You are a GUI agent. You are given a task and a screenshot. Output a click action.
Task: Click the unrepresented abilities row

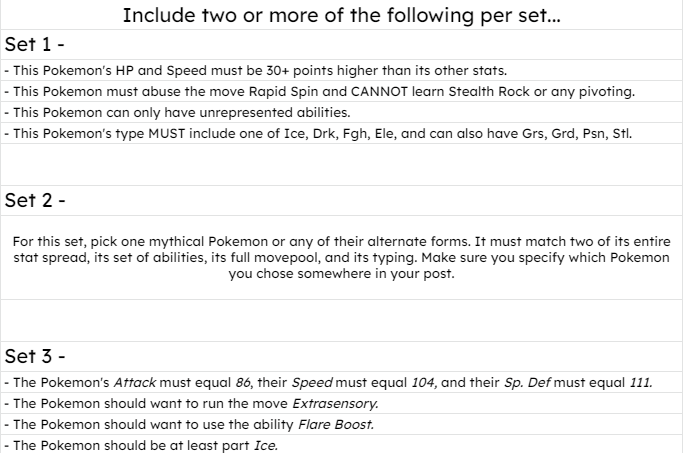tap(342, 112)
